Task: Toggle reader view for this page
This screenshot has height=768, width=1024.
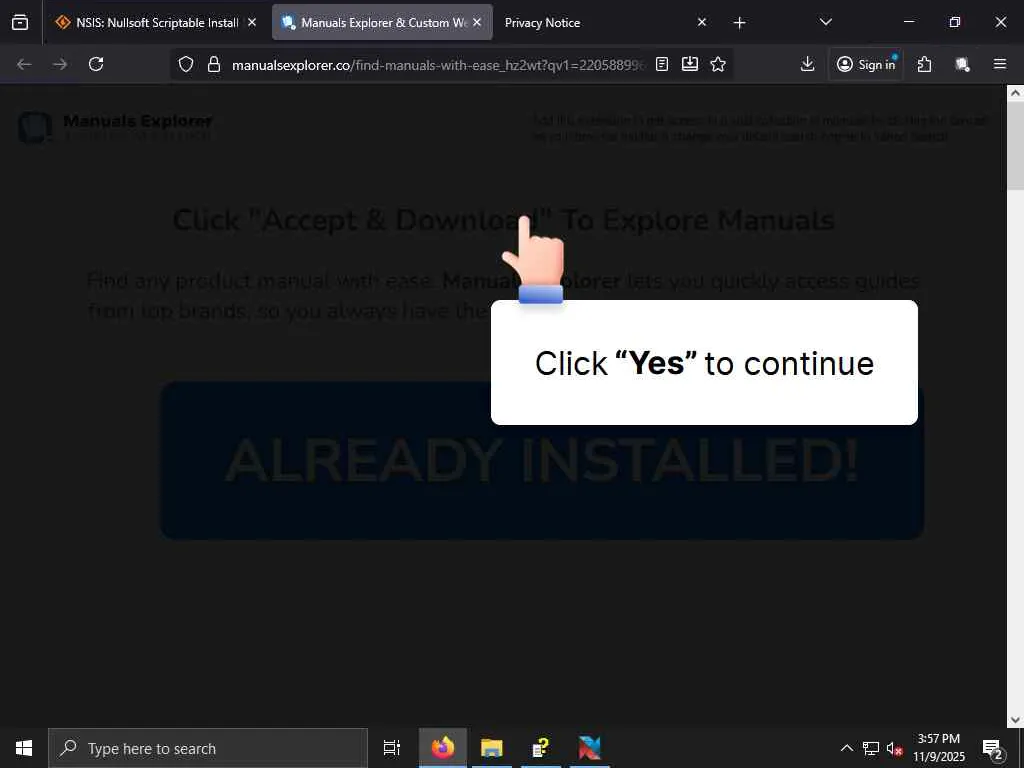Action: tap(662, 64)
